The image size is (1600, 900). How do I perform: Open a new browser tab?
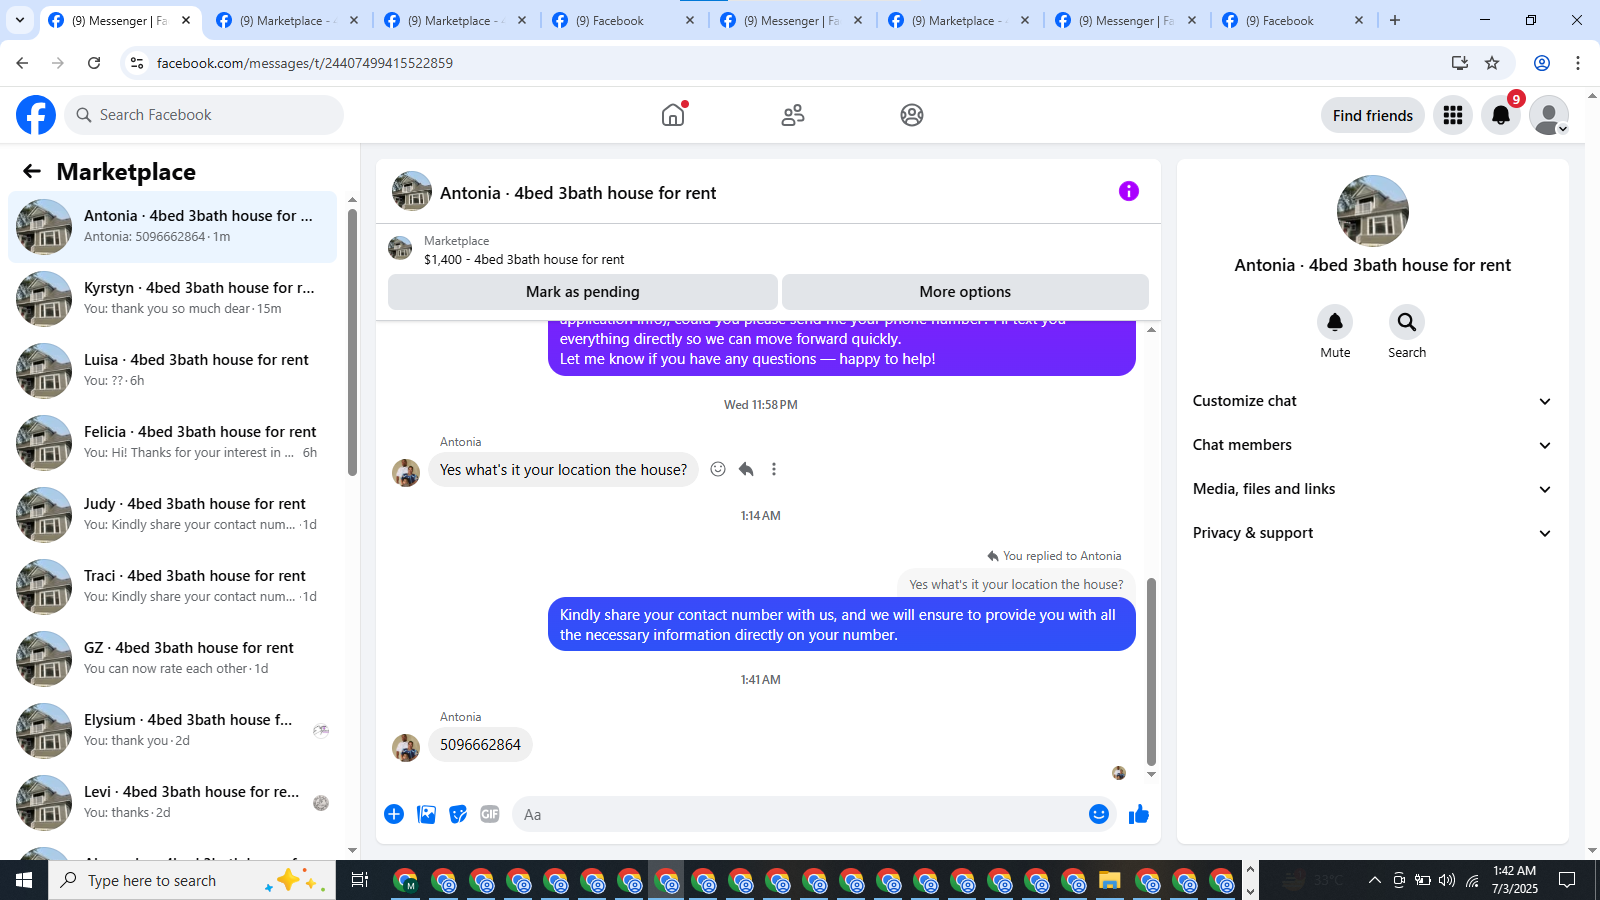click(x=1395, y=20)
